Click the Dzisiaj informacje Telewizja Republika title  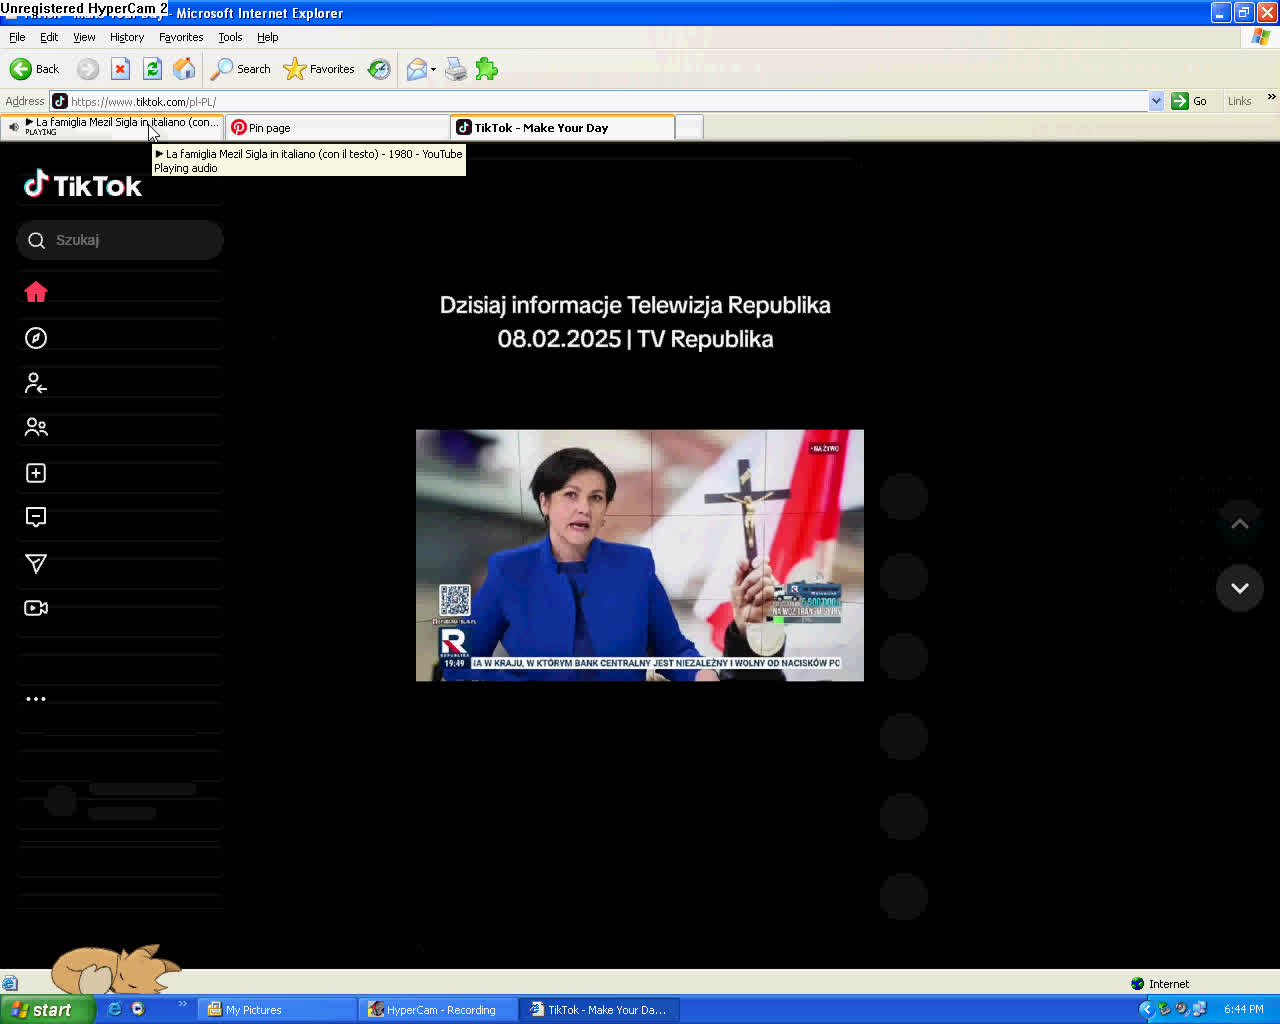[635, 322]
